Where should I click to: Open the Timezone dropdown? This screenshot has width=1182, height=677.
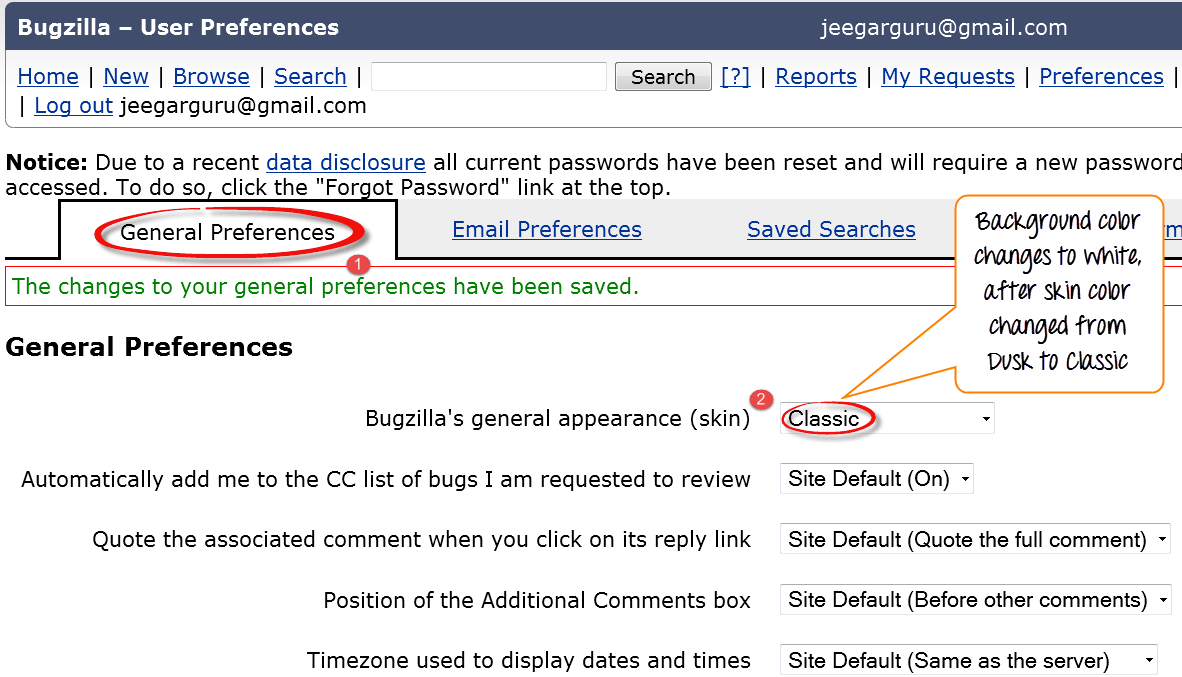tap(968, 661)
